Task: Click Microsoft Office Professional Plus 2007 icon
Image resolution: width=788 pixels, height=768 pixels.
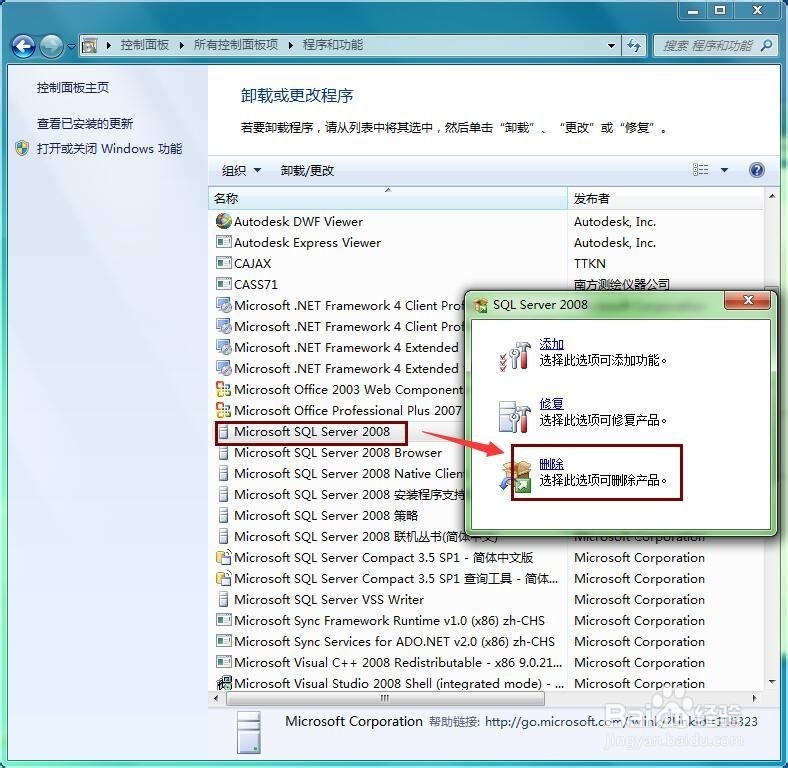Action: [x=224, y=410]
